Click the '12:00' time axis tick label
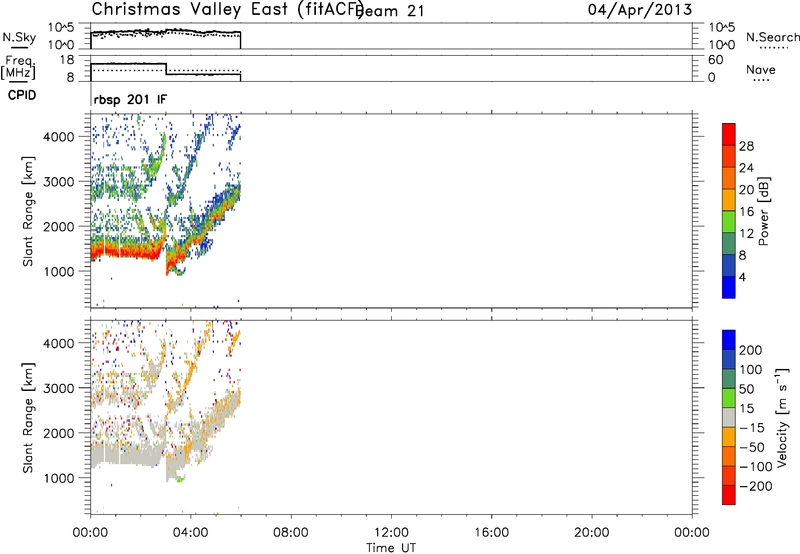800x554 pixels. (x=391, y=533)
